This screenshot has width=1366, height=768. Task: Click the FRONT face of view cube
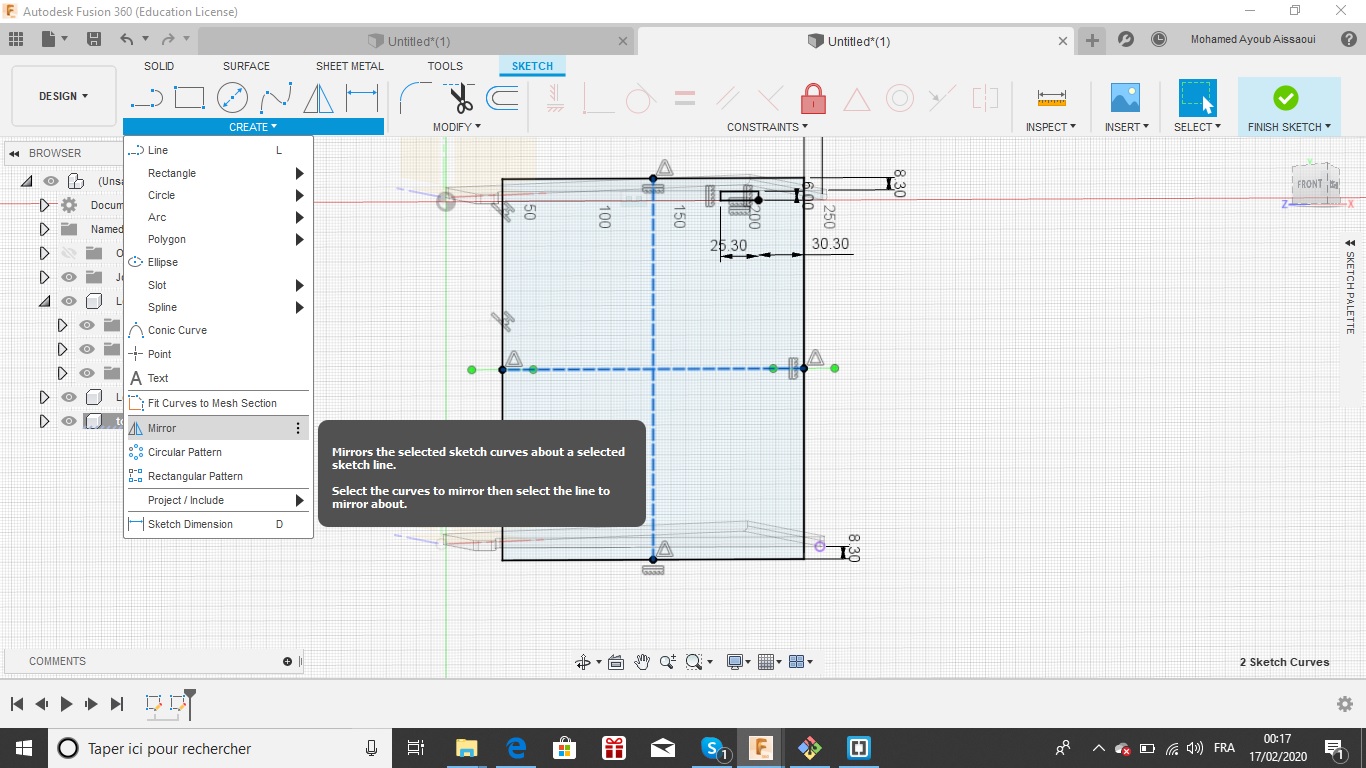(1309, 184)
